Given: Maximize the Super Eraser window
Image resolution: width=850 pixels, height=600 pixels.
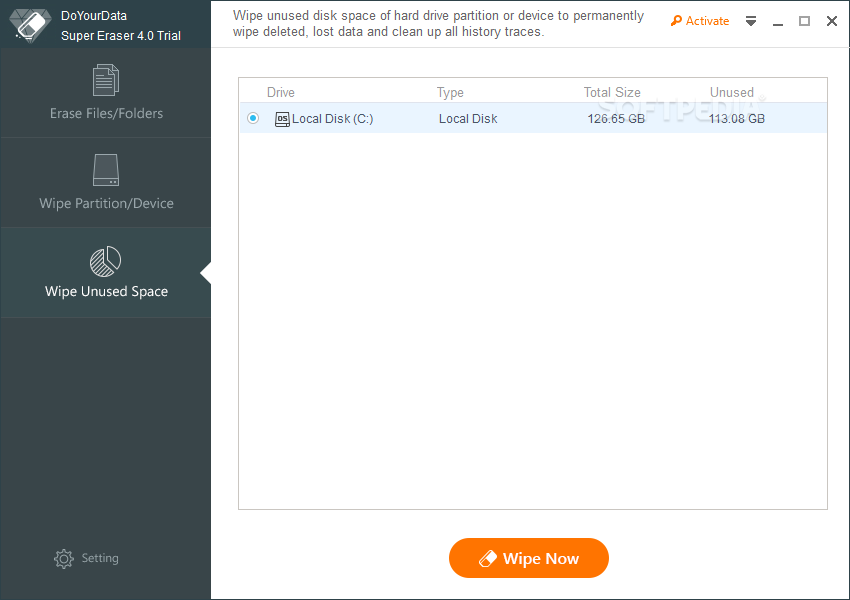Looking at the screenshot, I should click(x=804, y=21).
